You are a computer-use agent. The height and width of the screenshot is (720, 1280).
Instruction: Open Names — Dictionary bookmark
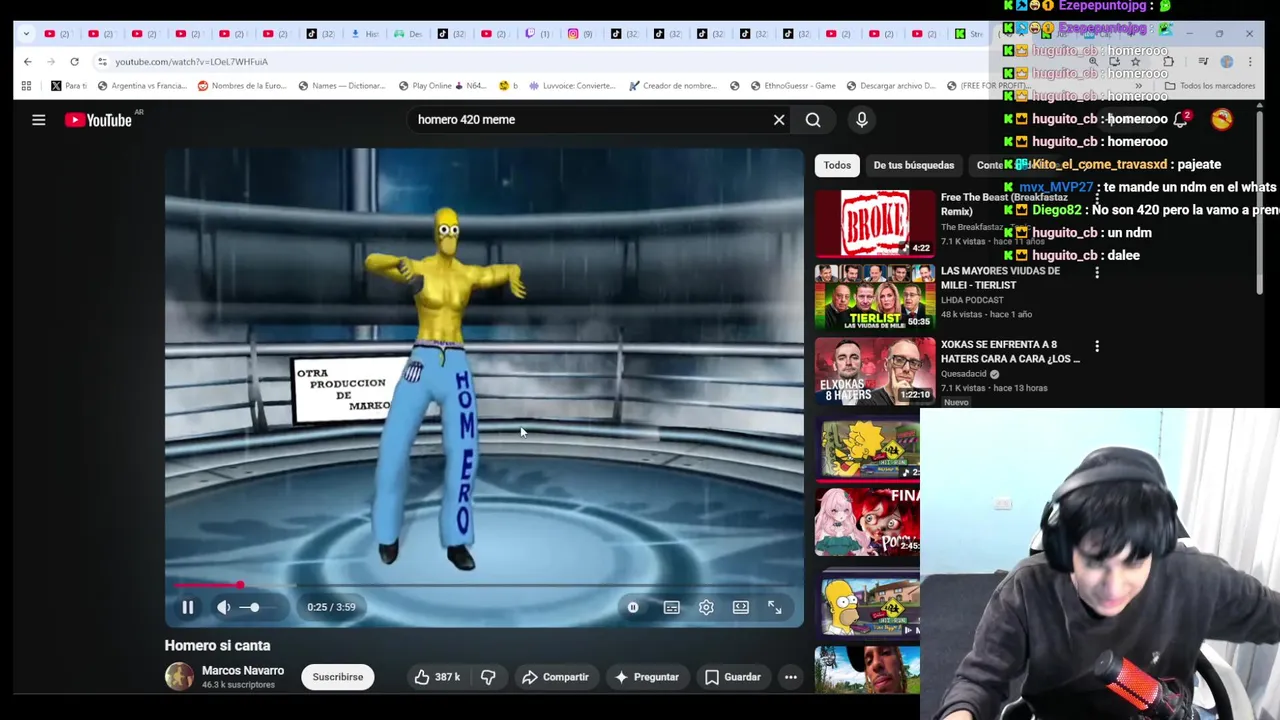click(x=340, y=86)
